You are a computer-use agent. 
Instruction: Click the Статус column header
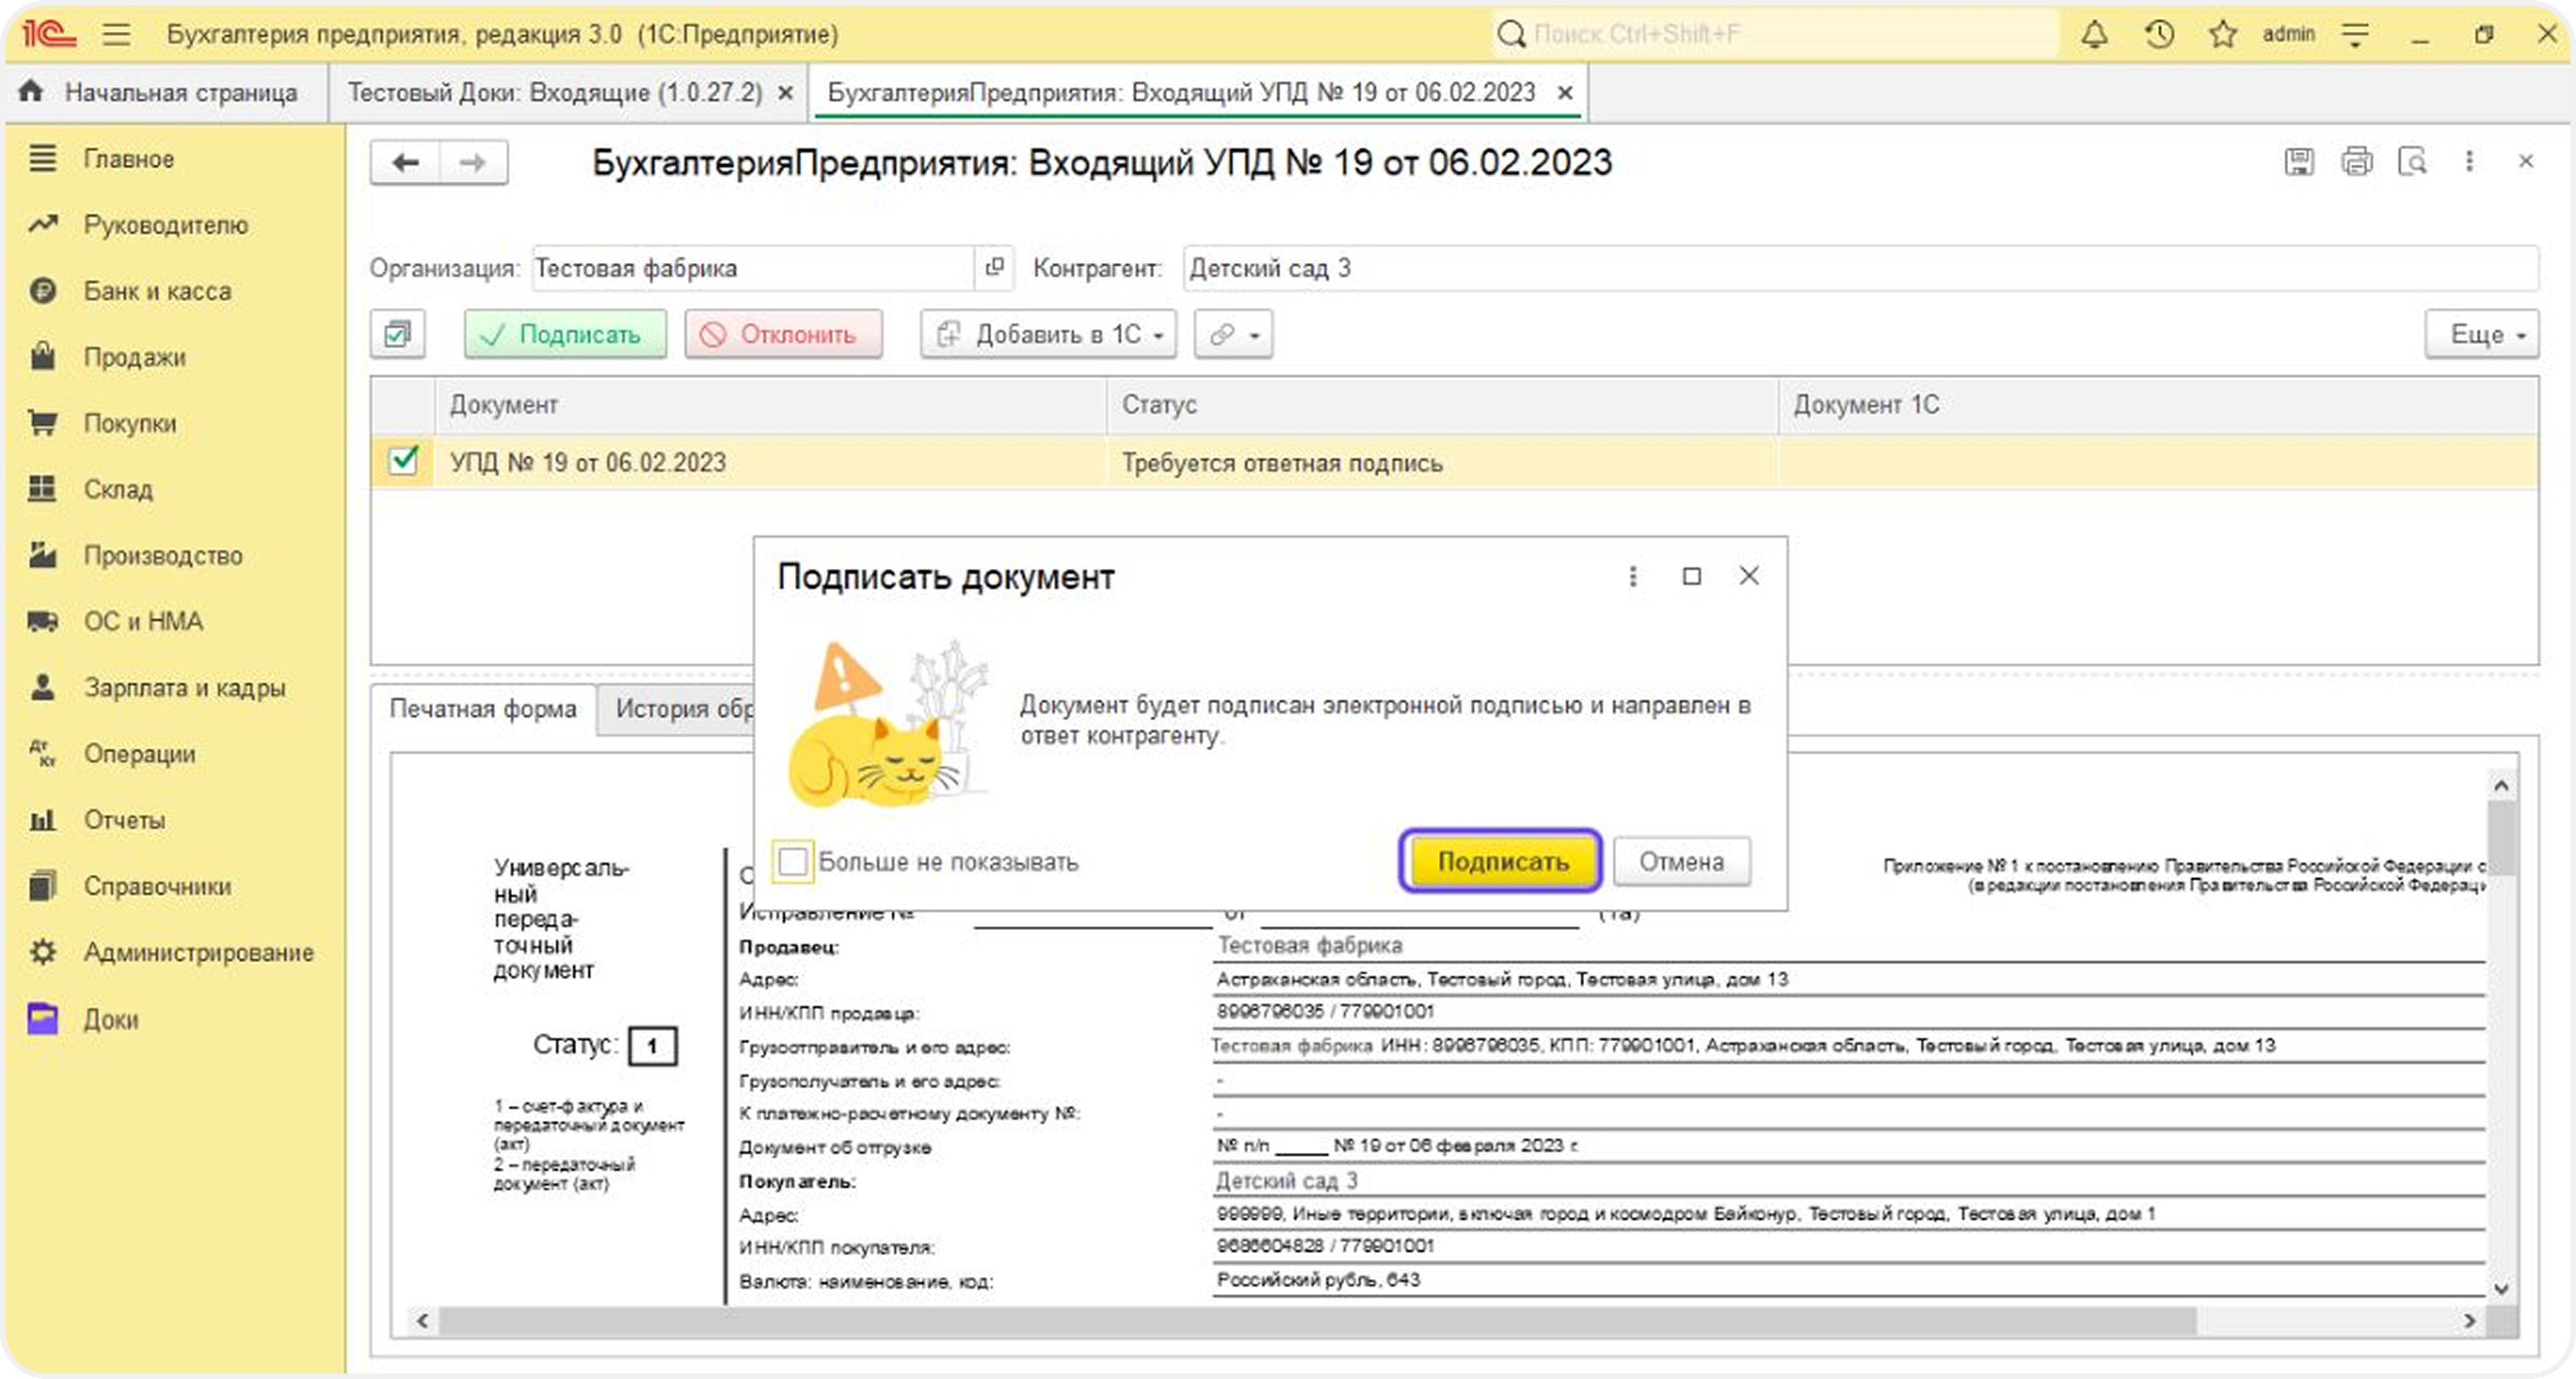click(1442, 404)
